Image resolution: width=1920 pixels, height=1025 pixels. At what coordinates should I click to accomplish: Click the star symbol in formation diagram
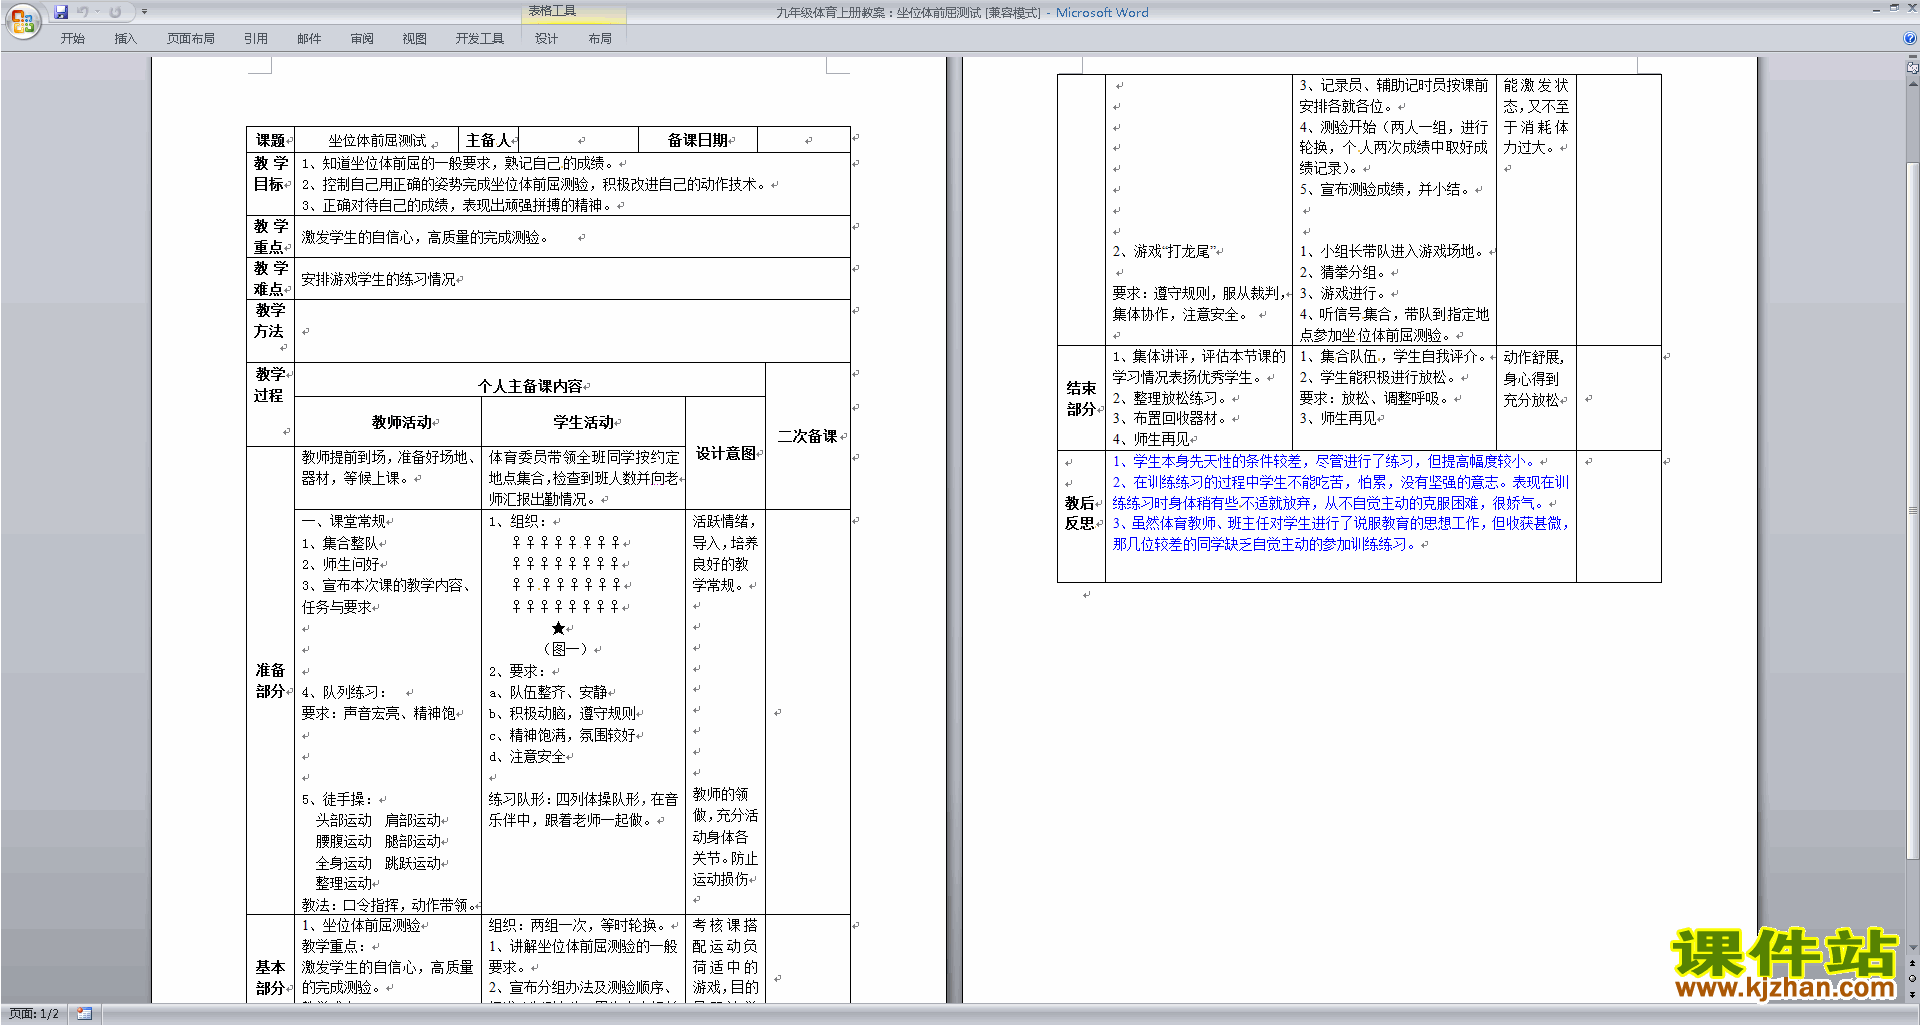[x=558, y=628]
